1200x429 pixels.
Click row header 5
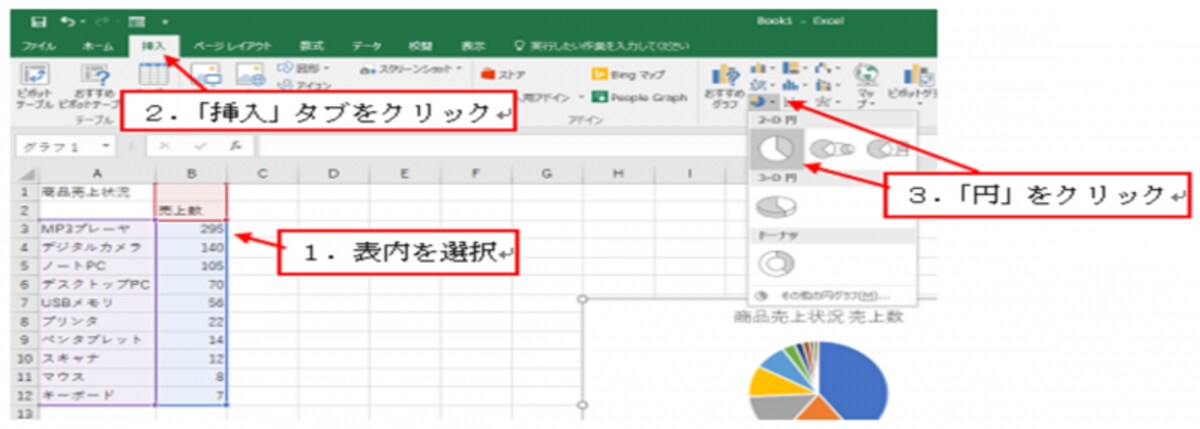[x=26, y=266]
